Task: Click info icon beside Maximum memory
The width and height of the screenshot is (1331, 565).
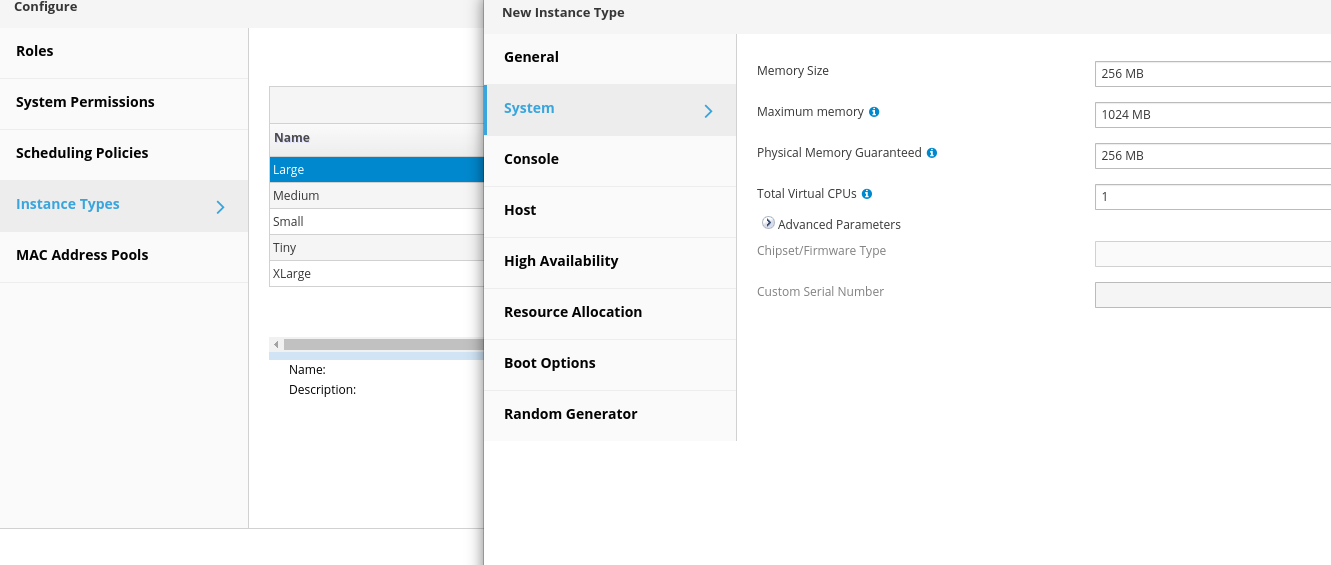Action: pos(874,112)
